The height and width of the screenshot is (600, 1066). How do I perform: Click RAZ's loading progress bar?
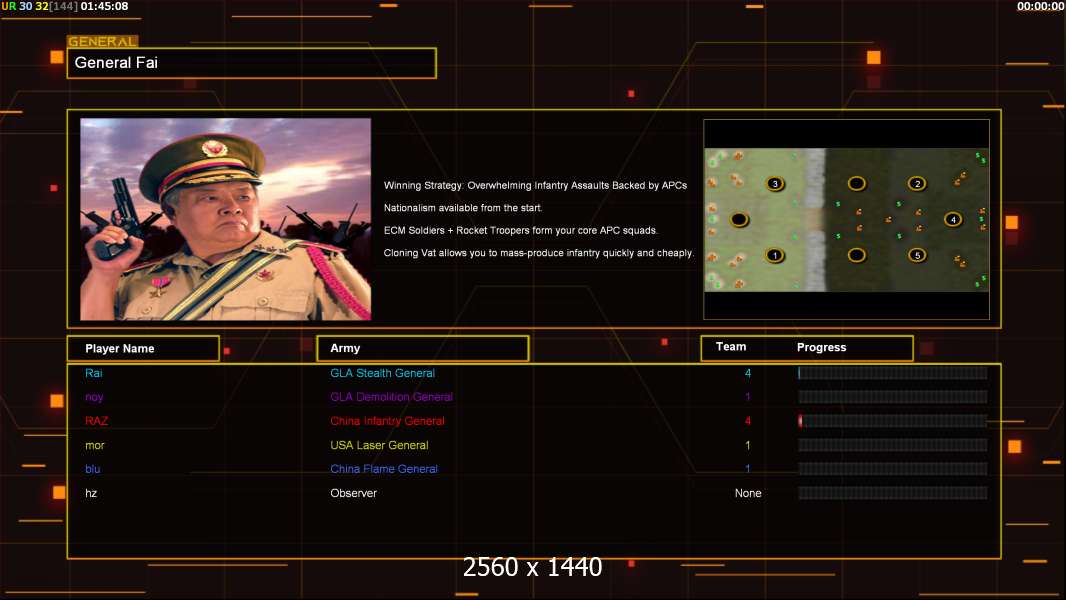click(x=892, y=421)
